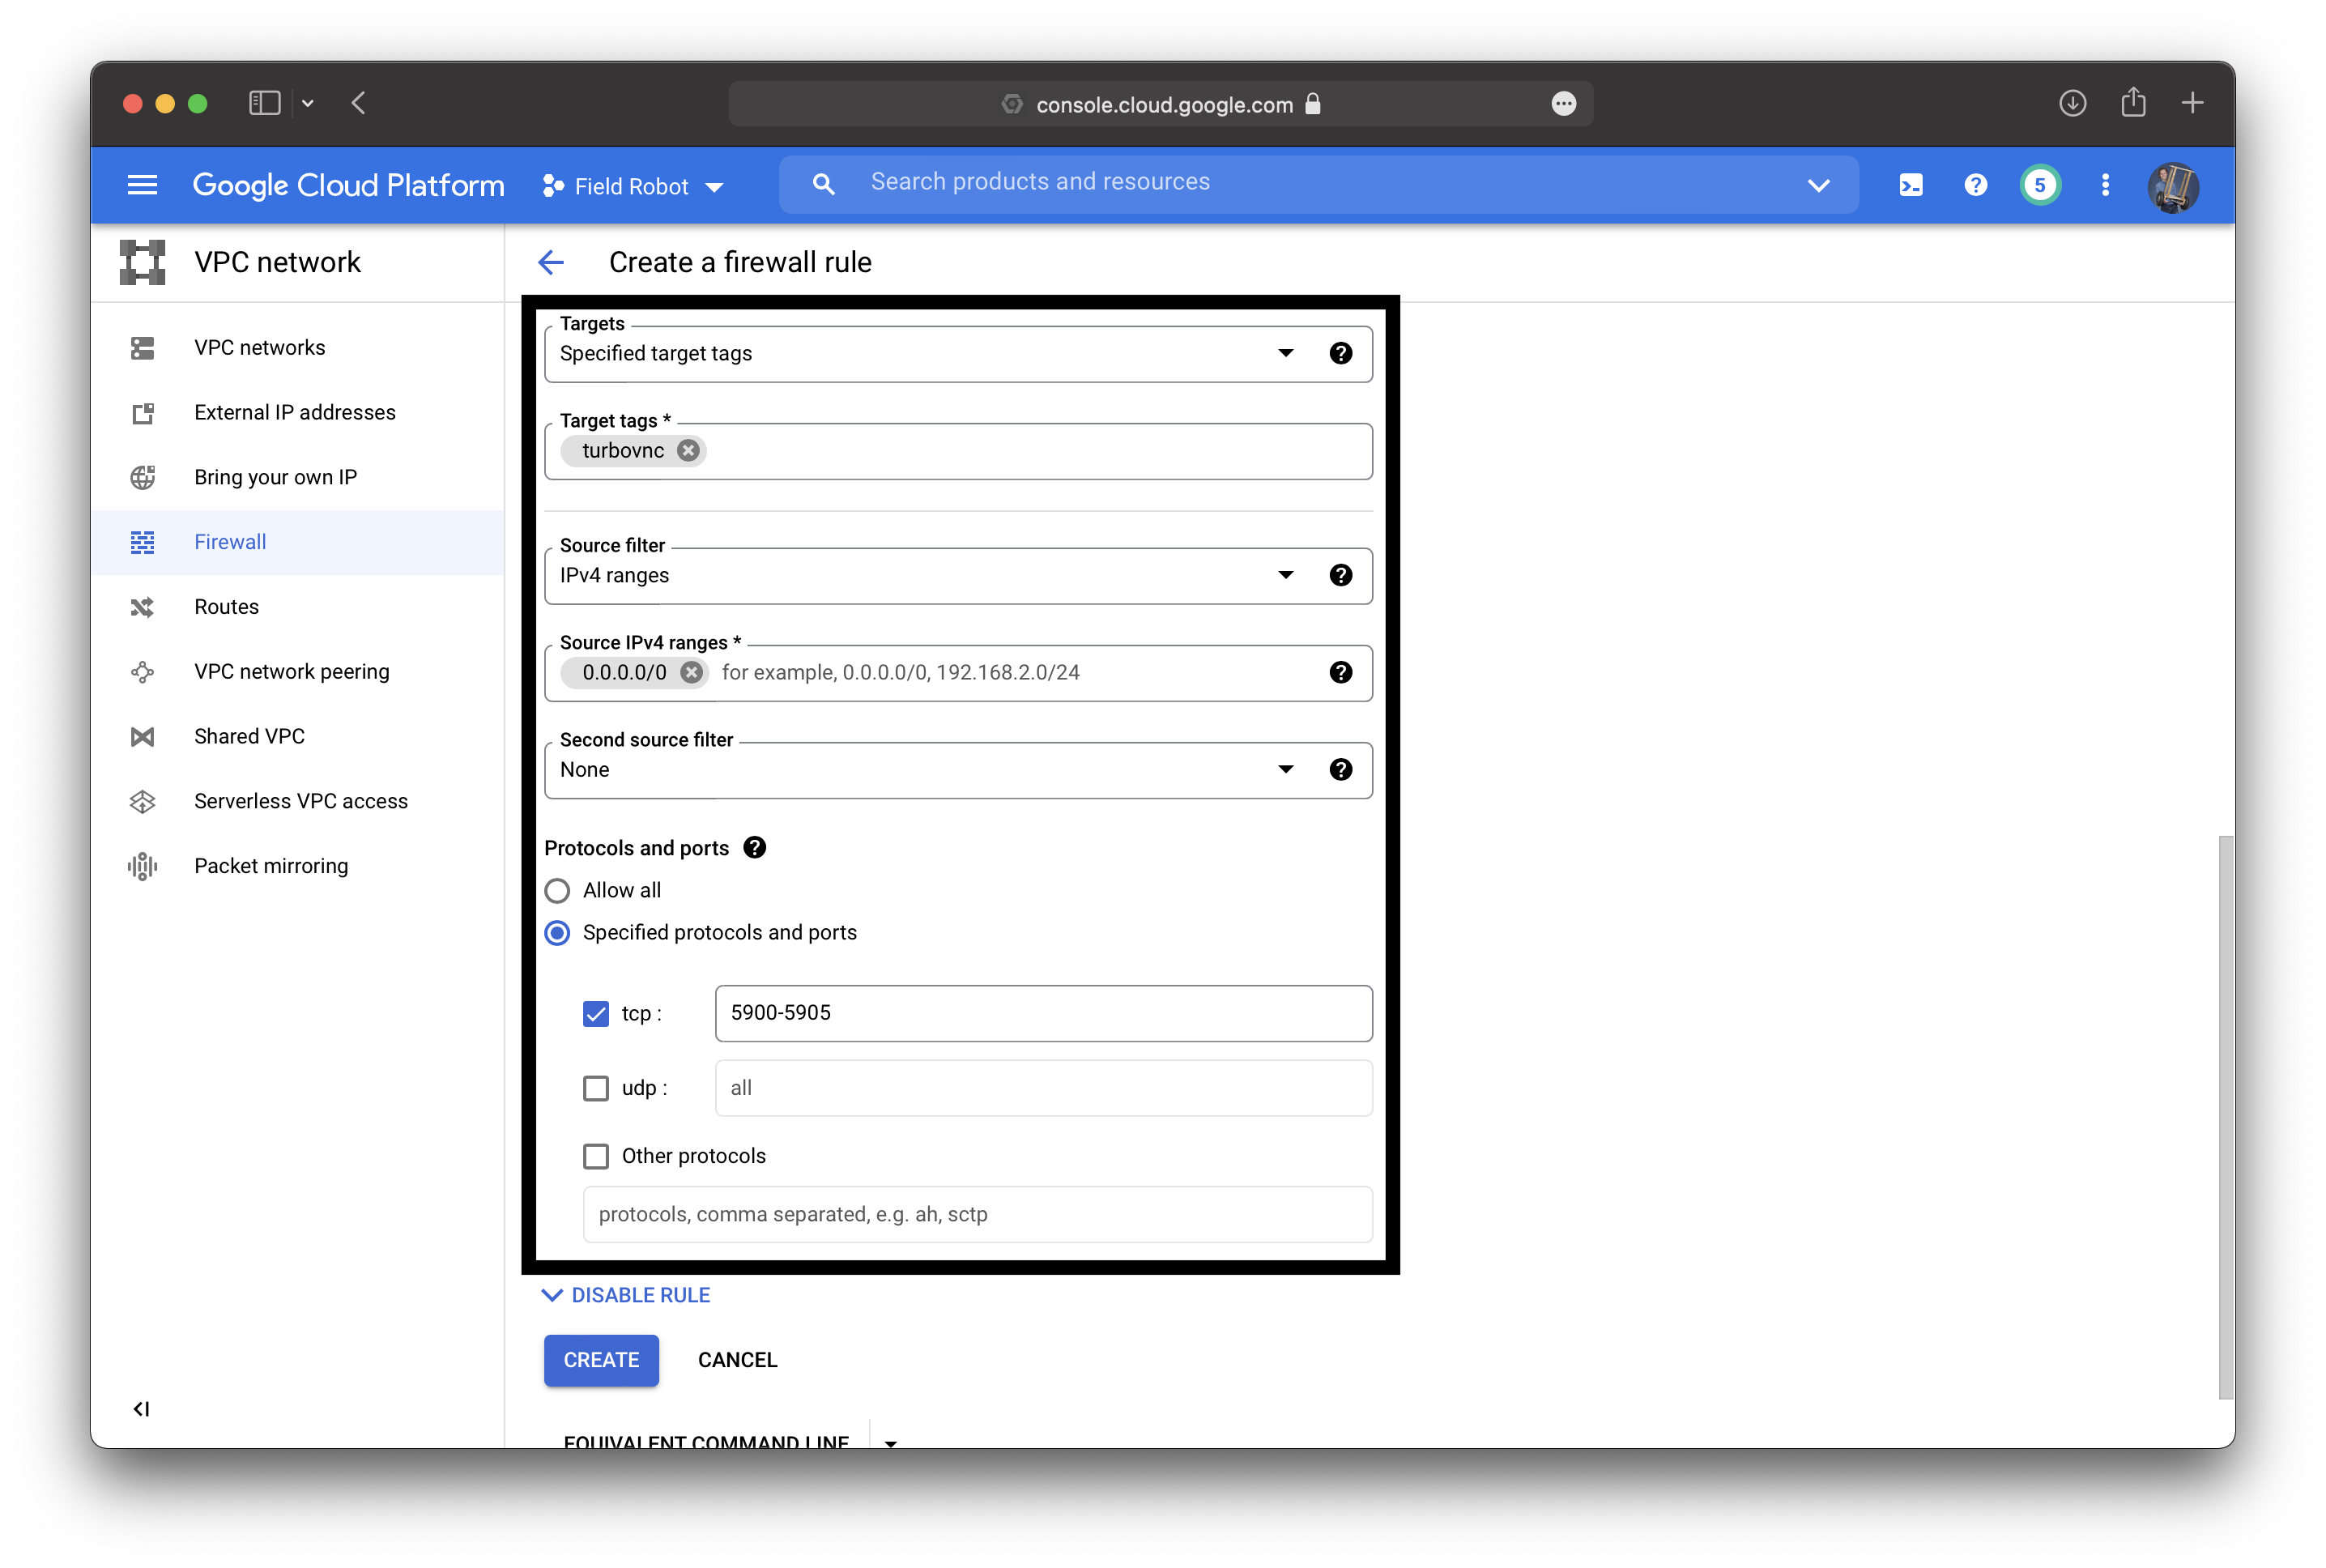Click the VPC networks sidebar icon
Screen dimensions: 2326x1568
142,348
